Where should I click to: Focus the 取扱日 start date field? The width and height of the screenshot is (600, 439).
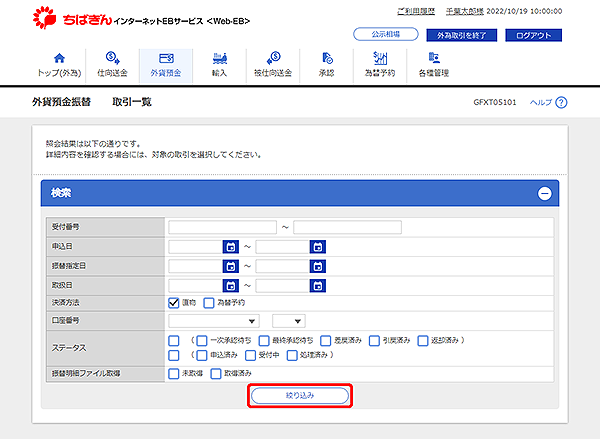[x=196, y=286]
